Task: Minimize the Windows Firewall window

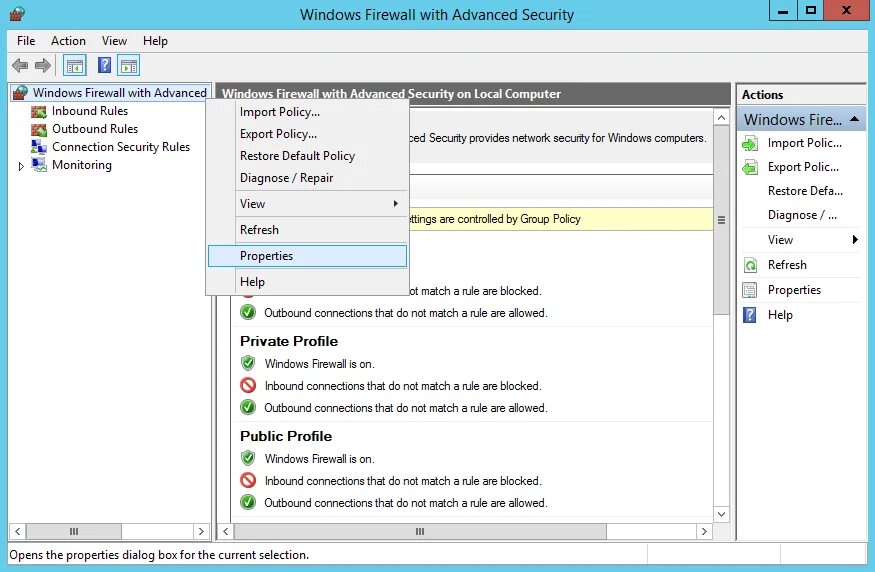Action: (x=783, y=11)
